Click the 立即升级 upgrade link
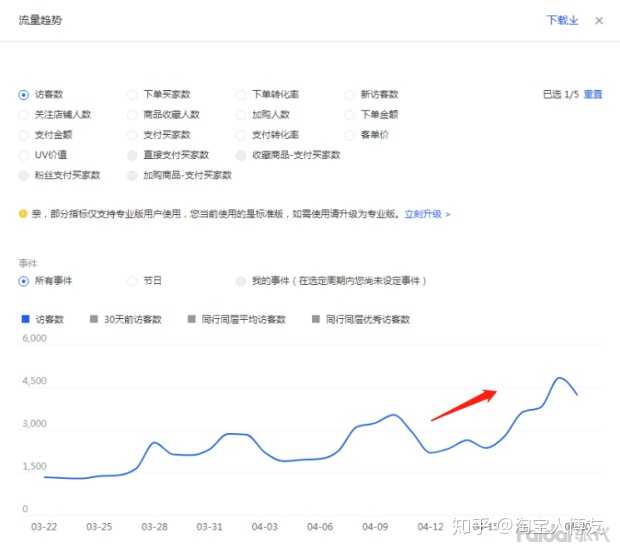The image size is (620, 553). (427, 214)
